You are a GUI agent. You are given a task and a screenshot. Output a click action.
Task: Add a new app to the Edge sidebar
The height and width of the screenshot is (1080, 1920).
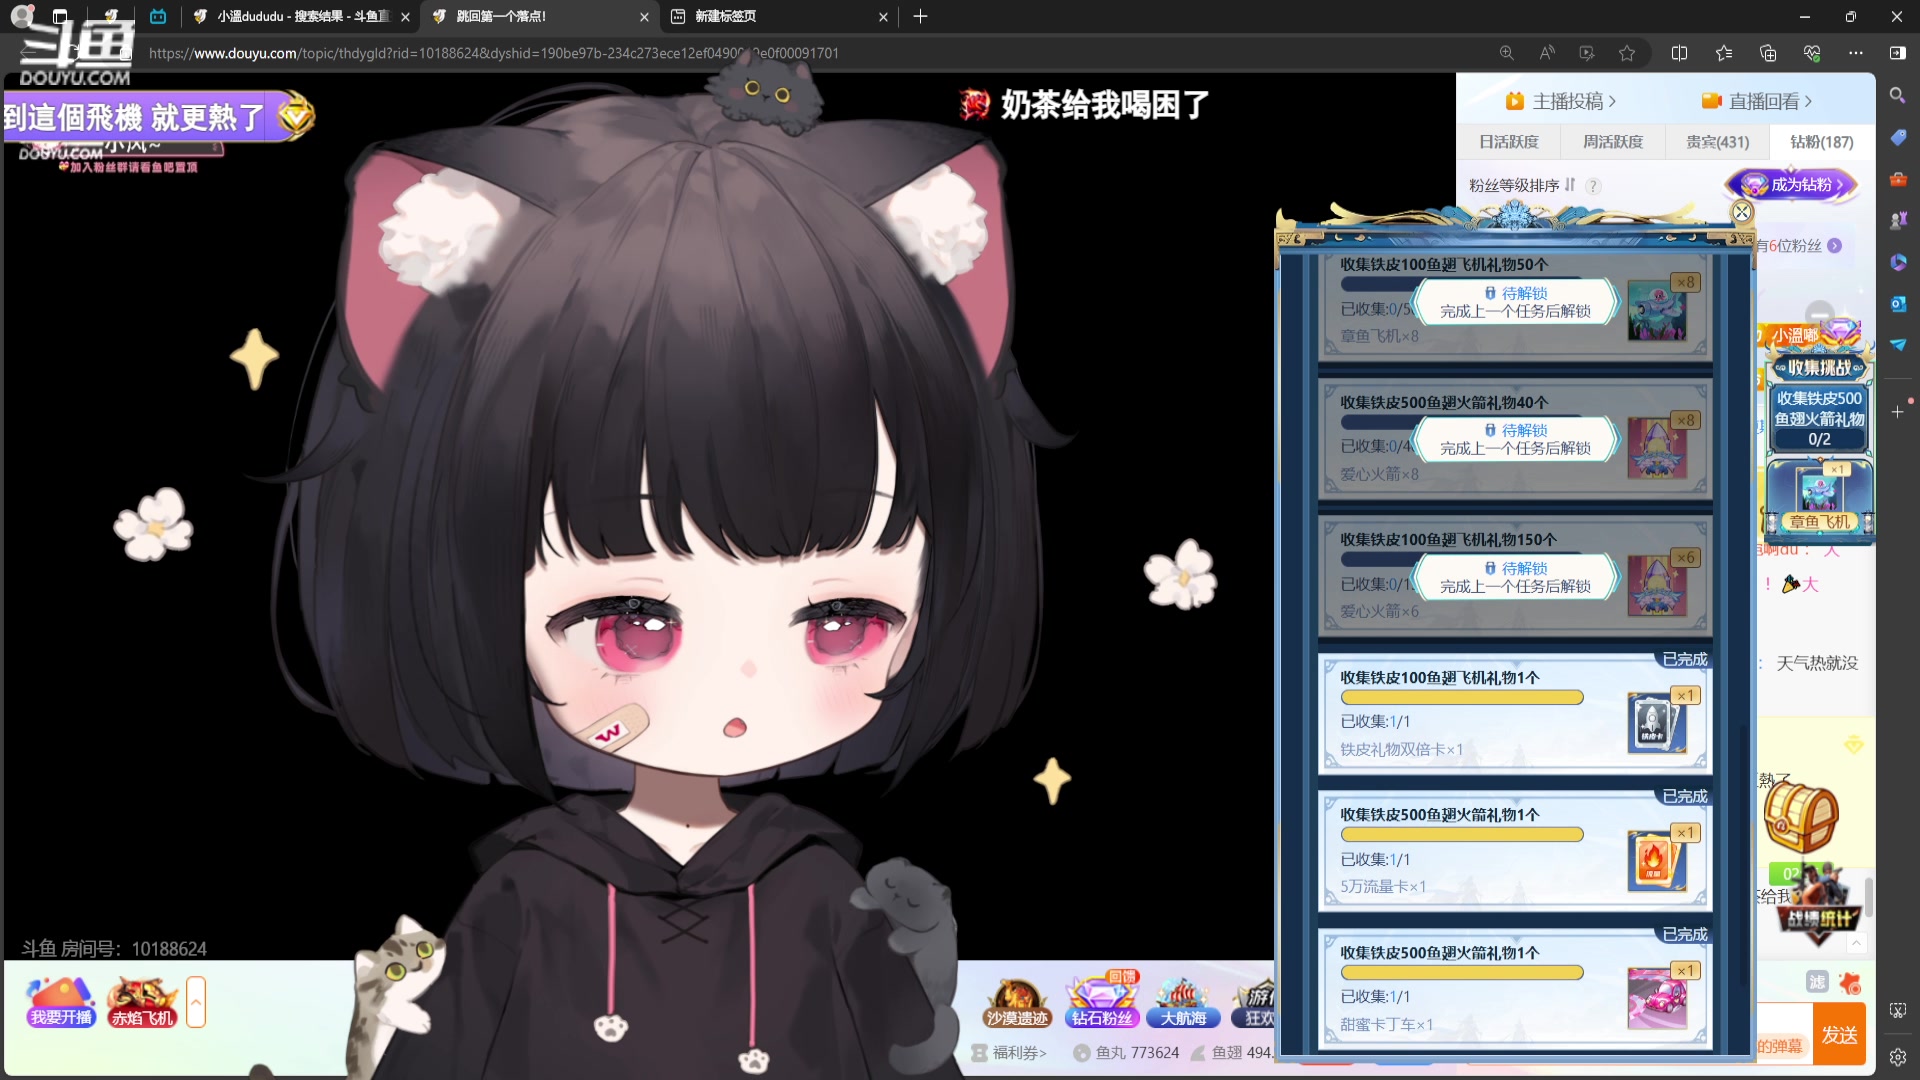[1897, 411]
